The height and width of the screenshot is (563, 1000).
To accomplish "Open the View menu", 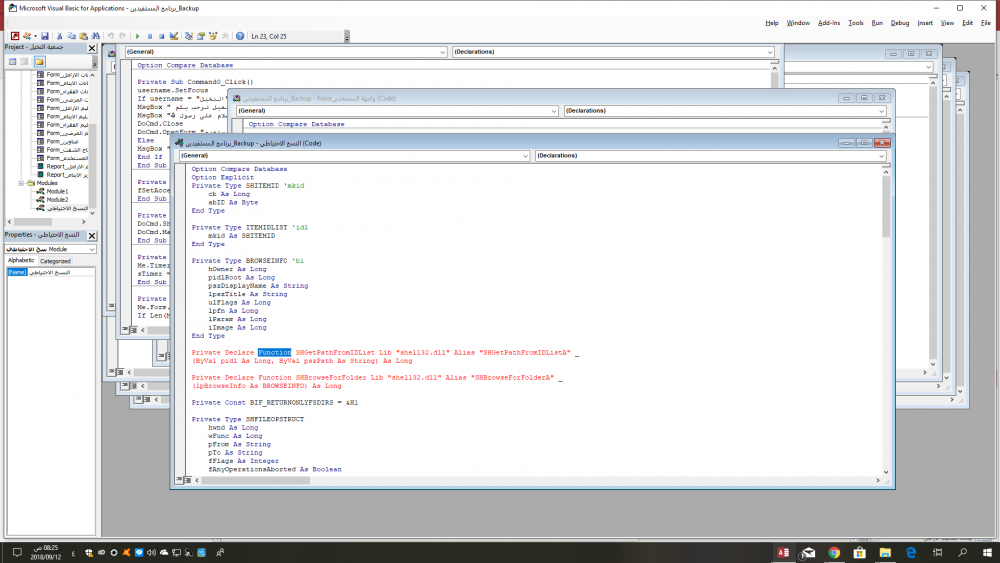I will pos(947,23).
